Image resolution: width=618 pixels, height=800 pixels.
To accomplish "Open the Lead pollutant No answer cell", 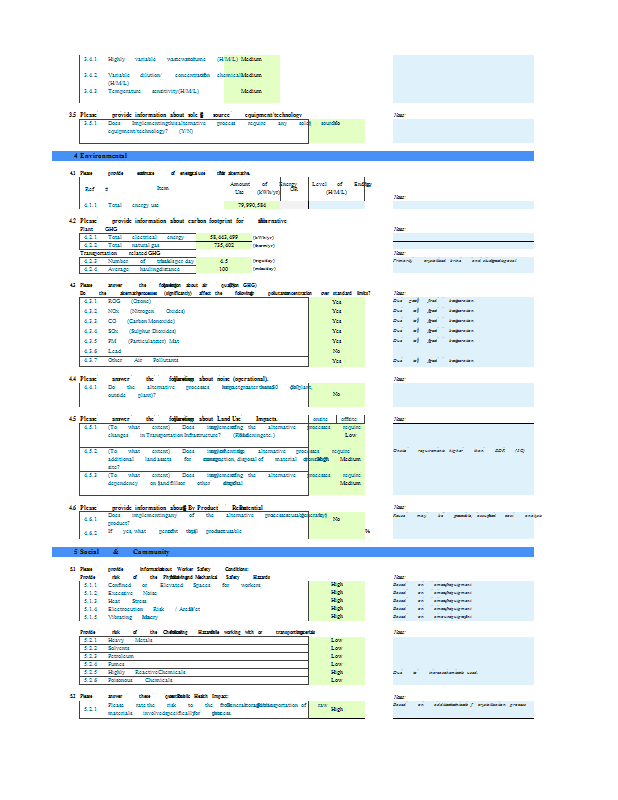I will (336, 351).
